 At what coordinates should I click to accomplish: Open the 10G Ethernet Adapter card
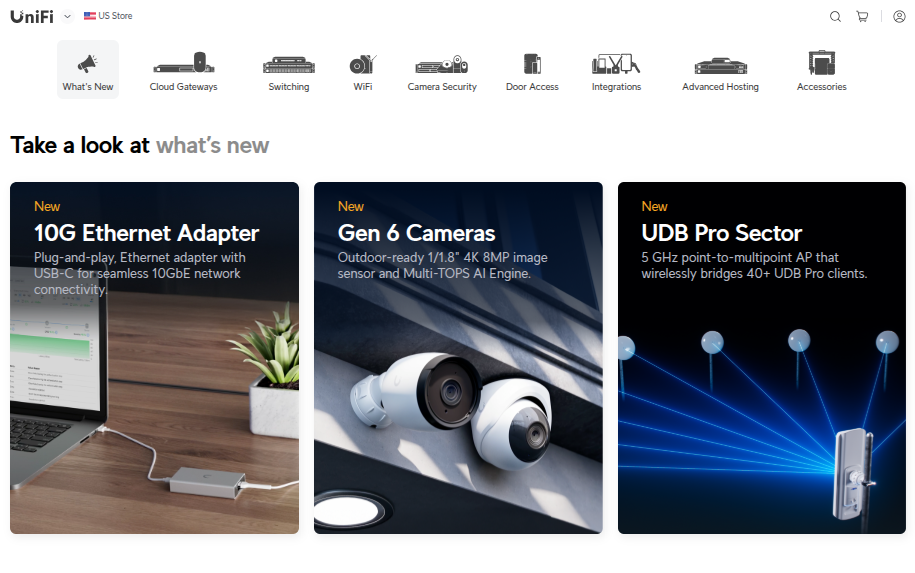pos(154,358)
